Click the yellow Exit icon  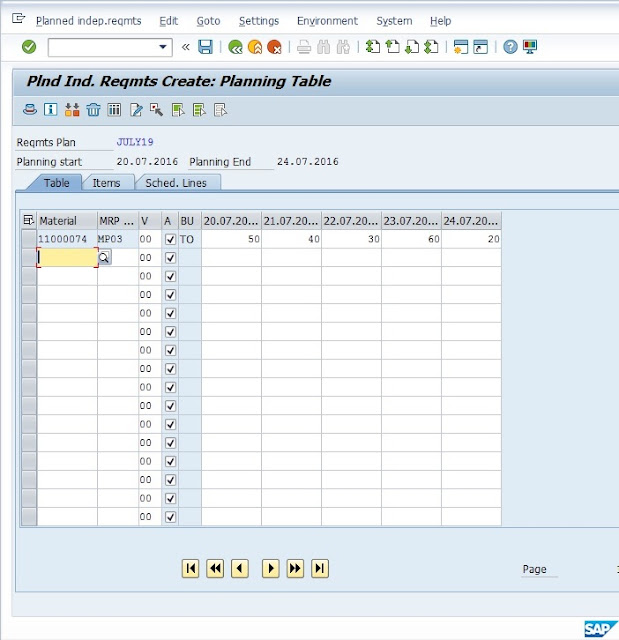pos(255,47)
